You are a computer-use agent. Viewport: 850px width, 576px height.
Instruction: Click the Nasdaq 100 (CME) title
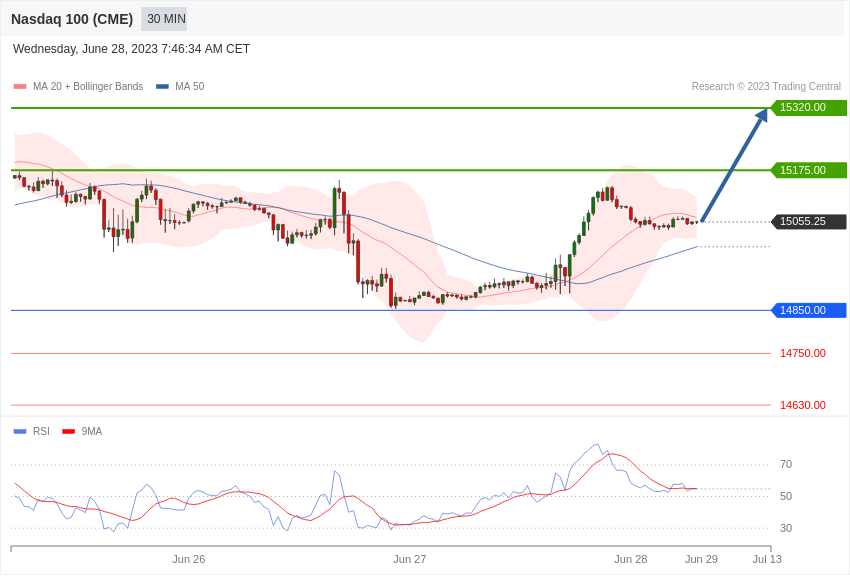click(x=72, y=19)
